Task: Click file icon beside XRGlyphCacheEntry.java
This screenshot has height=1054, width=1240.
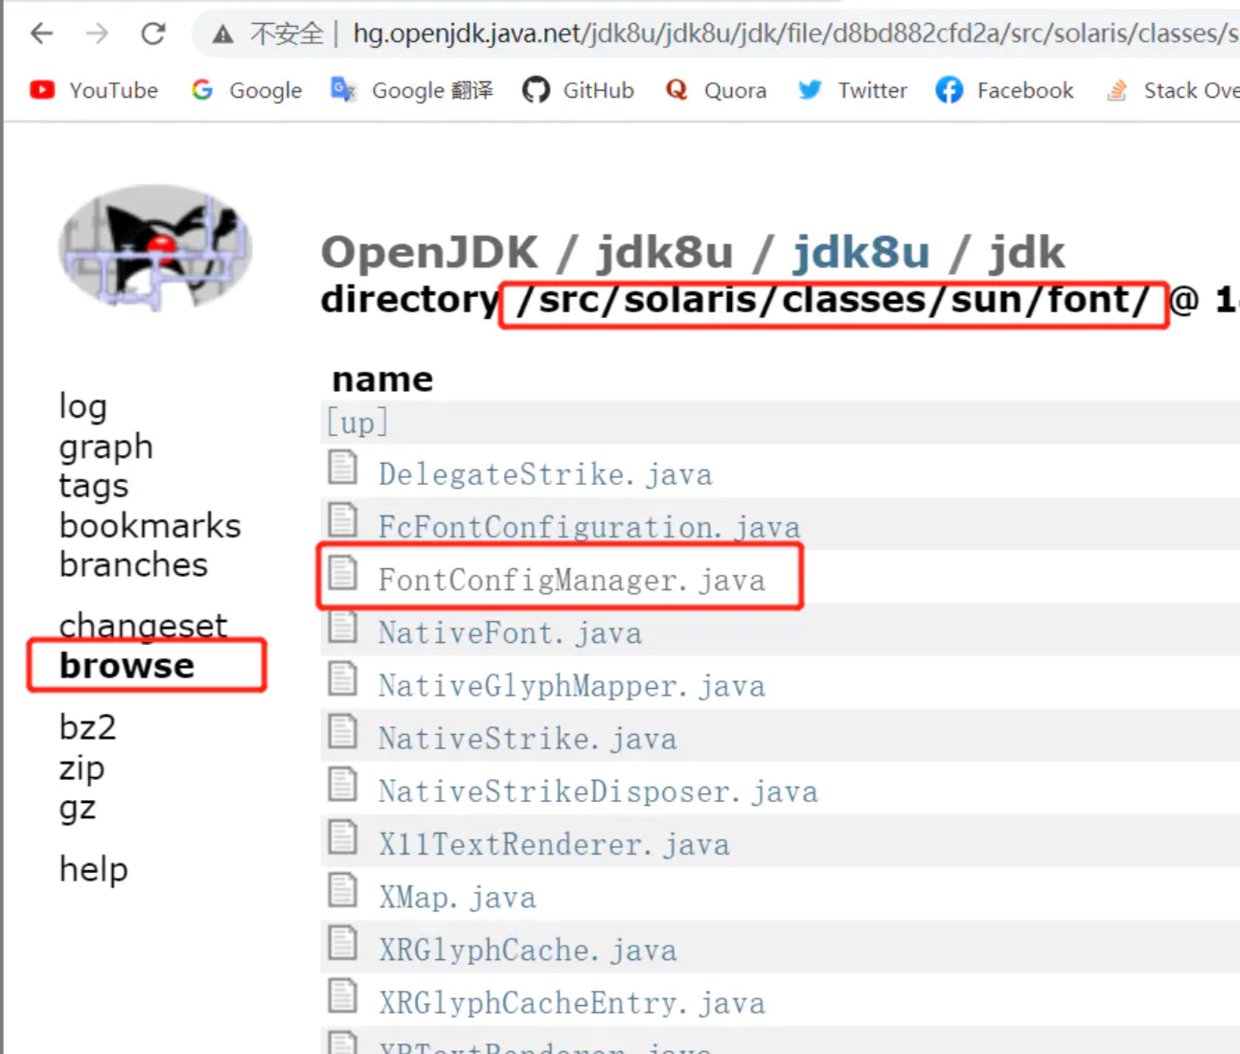Action: (343, 996)
